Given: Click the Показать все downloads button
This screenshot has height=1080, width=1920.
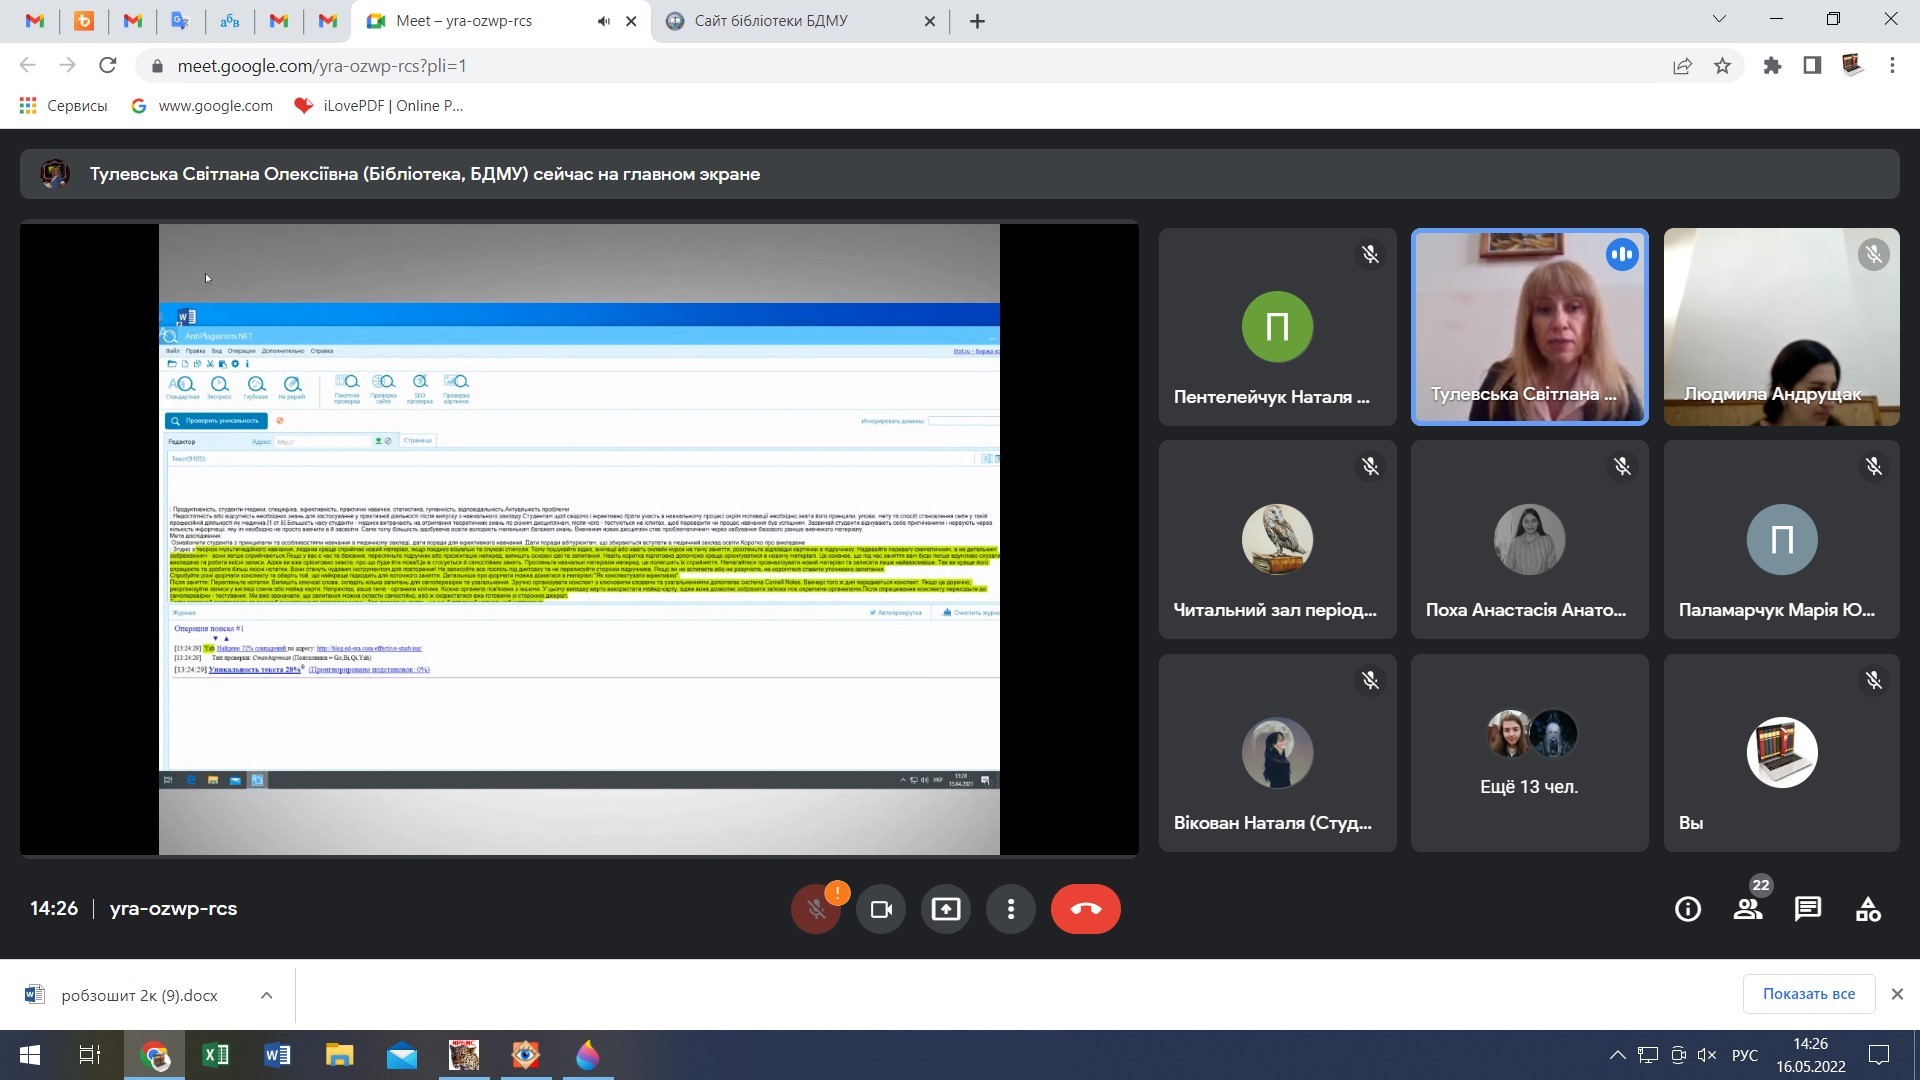Looking at the screenshot, I should tap(1808, 994).
